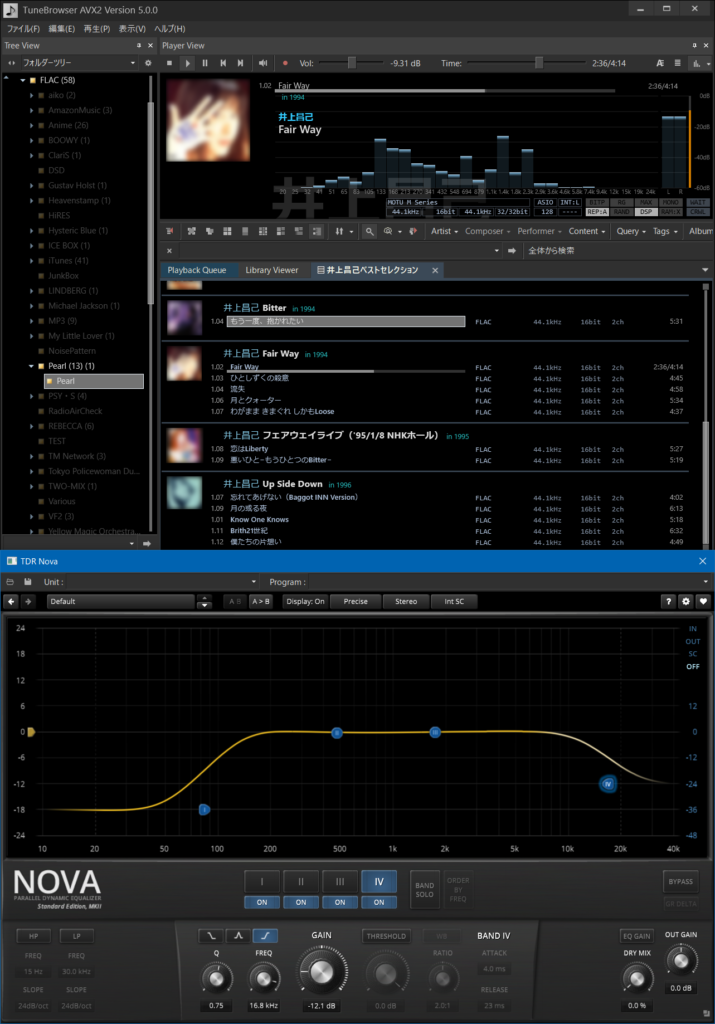This screenshot has height=1024, width=715.
Task: Click the BAND SOLO button
Action: click(424, 890)
